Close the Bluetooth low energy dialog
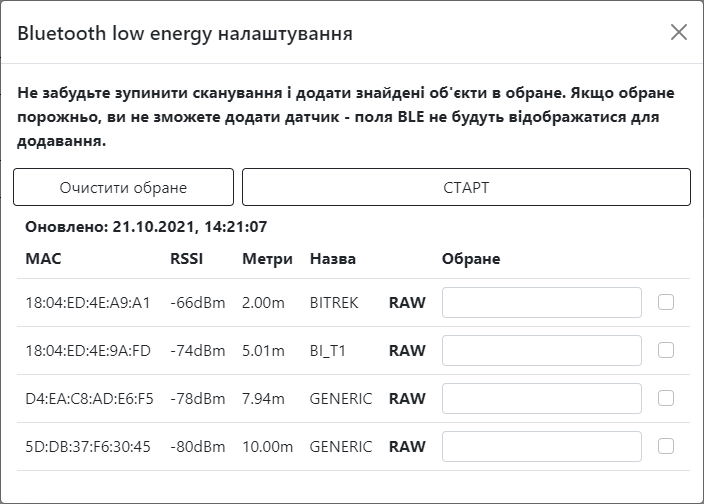 coord(678,32)
